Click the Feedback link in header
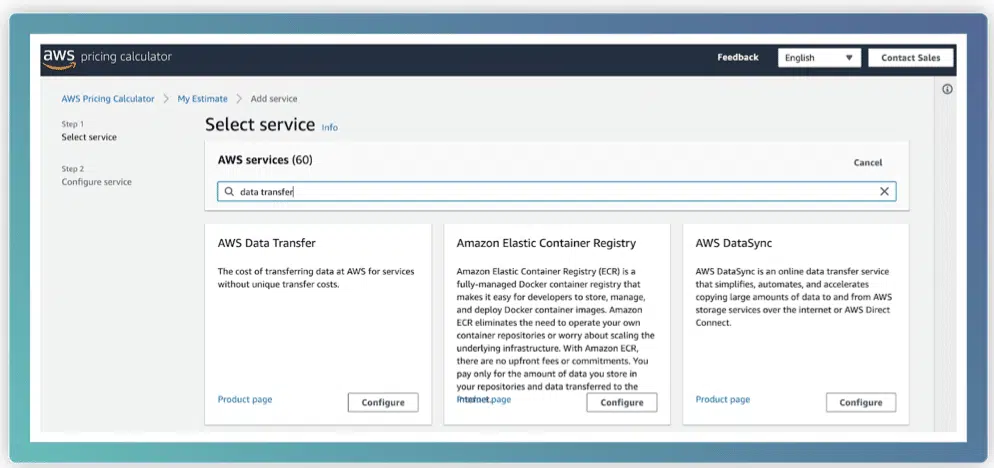 738,57
